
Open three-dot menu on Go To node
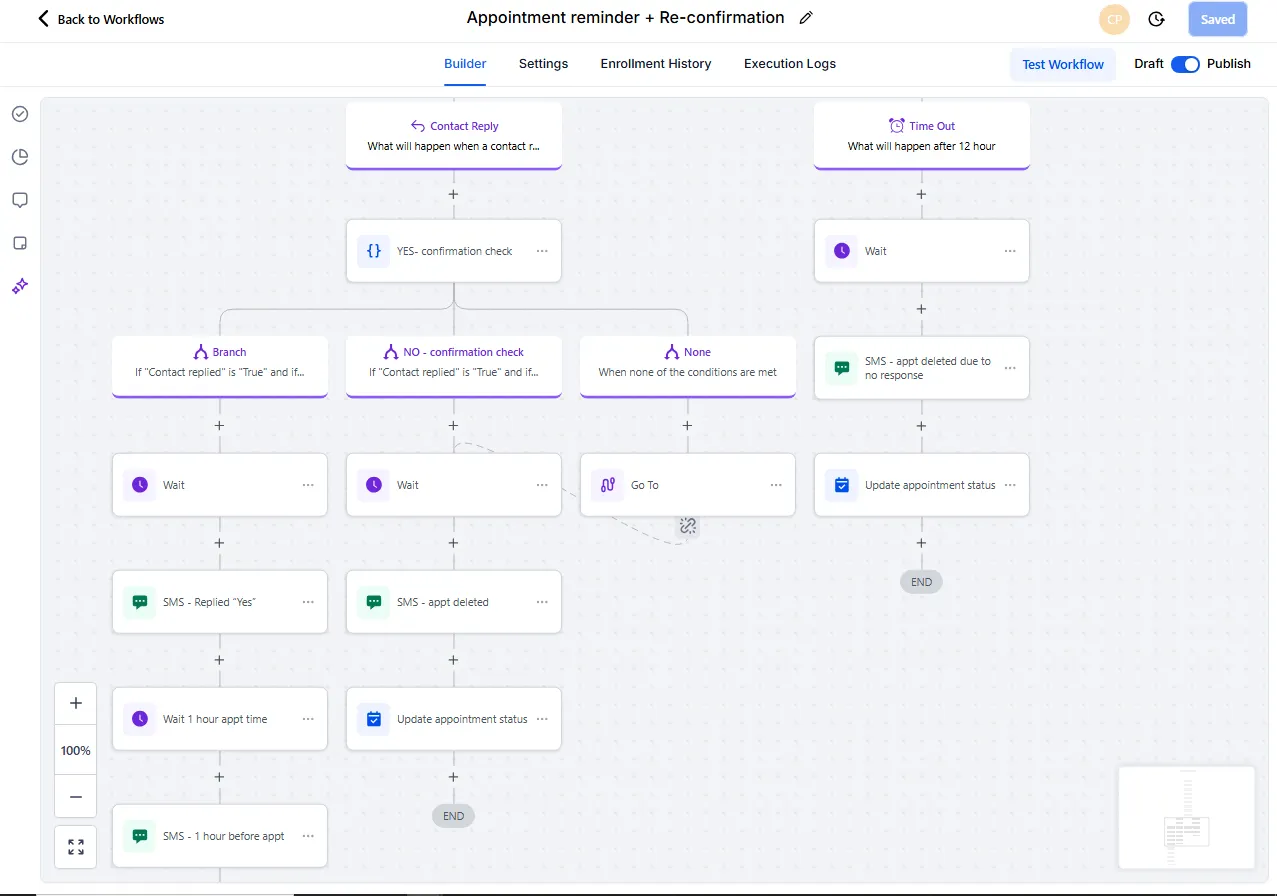[x=776, y=485]
